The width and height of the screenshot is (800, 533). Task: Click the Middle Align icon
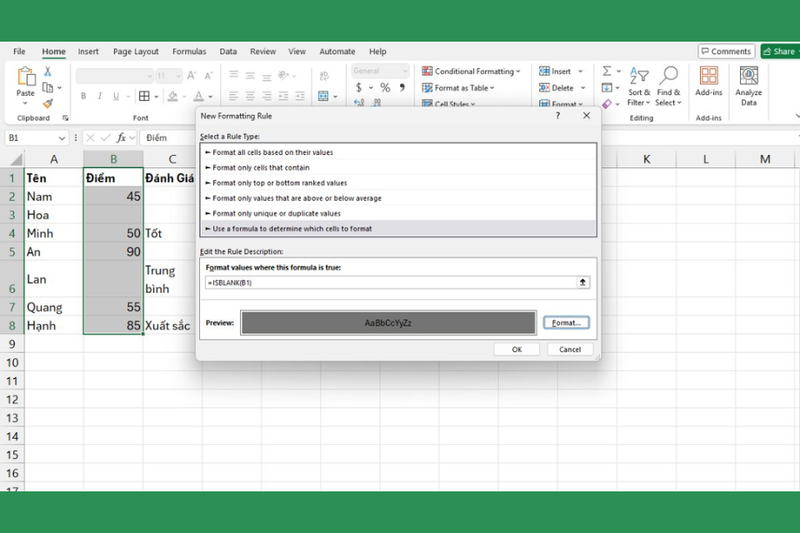click(250, 75)
